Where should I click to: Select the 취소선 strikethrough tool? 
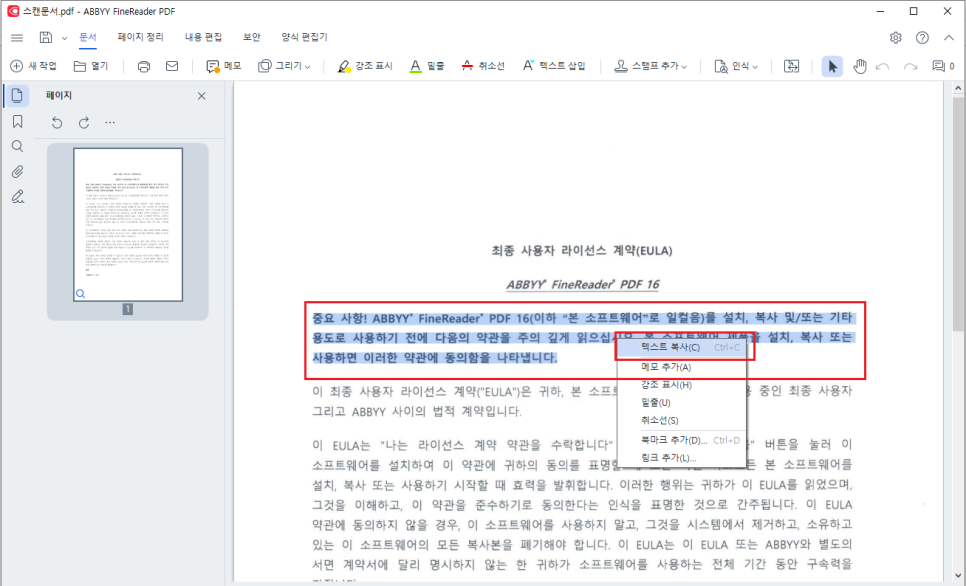pos(483,66)
